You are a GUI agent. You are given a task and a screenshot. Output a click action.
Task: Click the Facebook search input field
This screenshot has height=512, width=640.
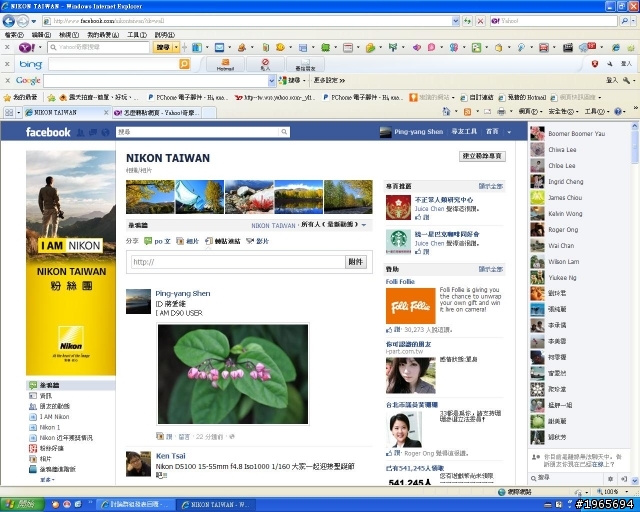[x=198, y=132]
